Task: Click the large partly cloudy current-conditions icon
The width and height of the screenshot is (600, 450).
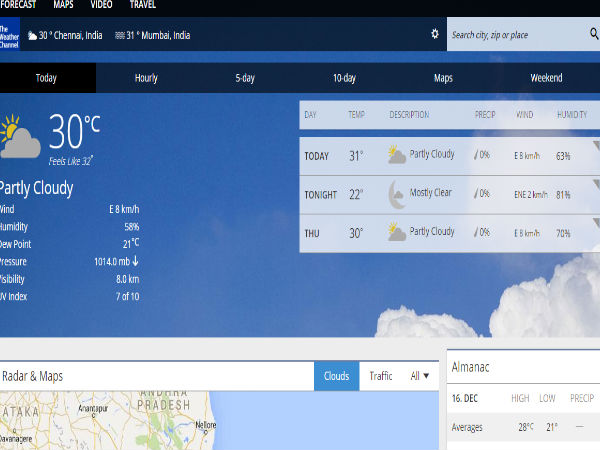Action: pyautogui.click(x=20, y=136)
